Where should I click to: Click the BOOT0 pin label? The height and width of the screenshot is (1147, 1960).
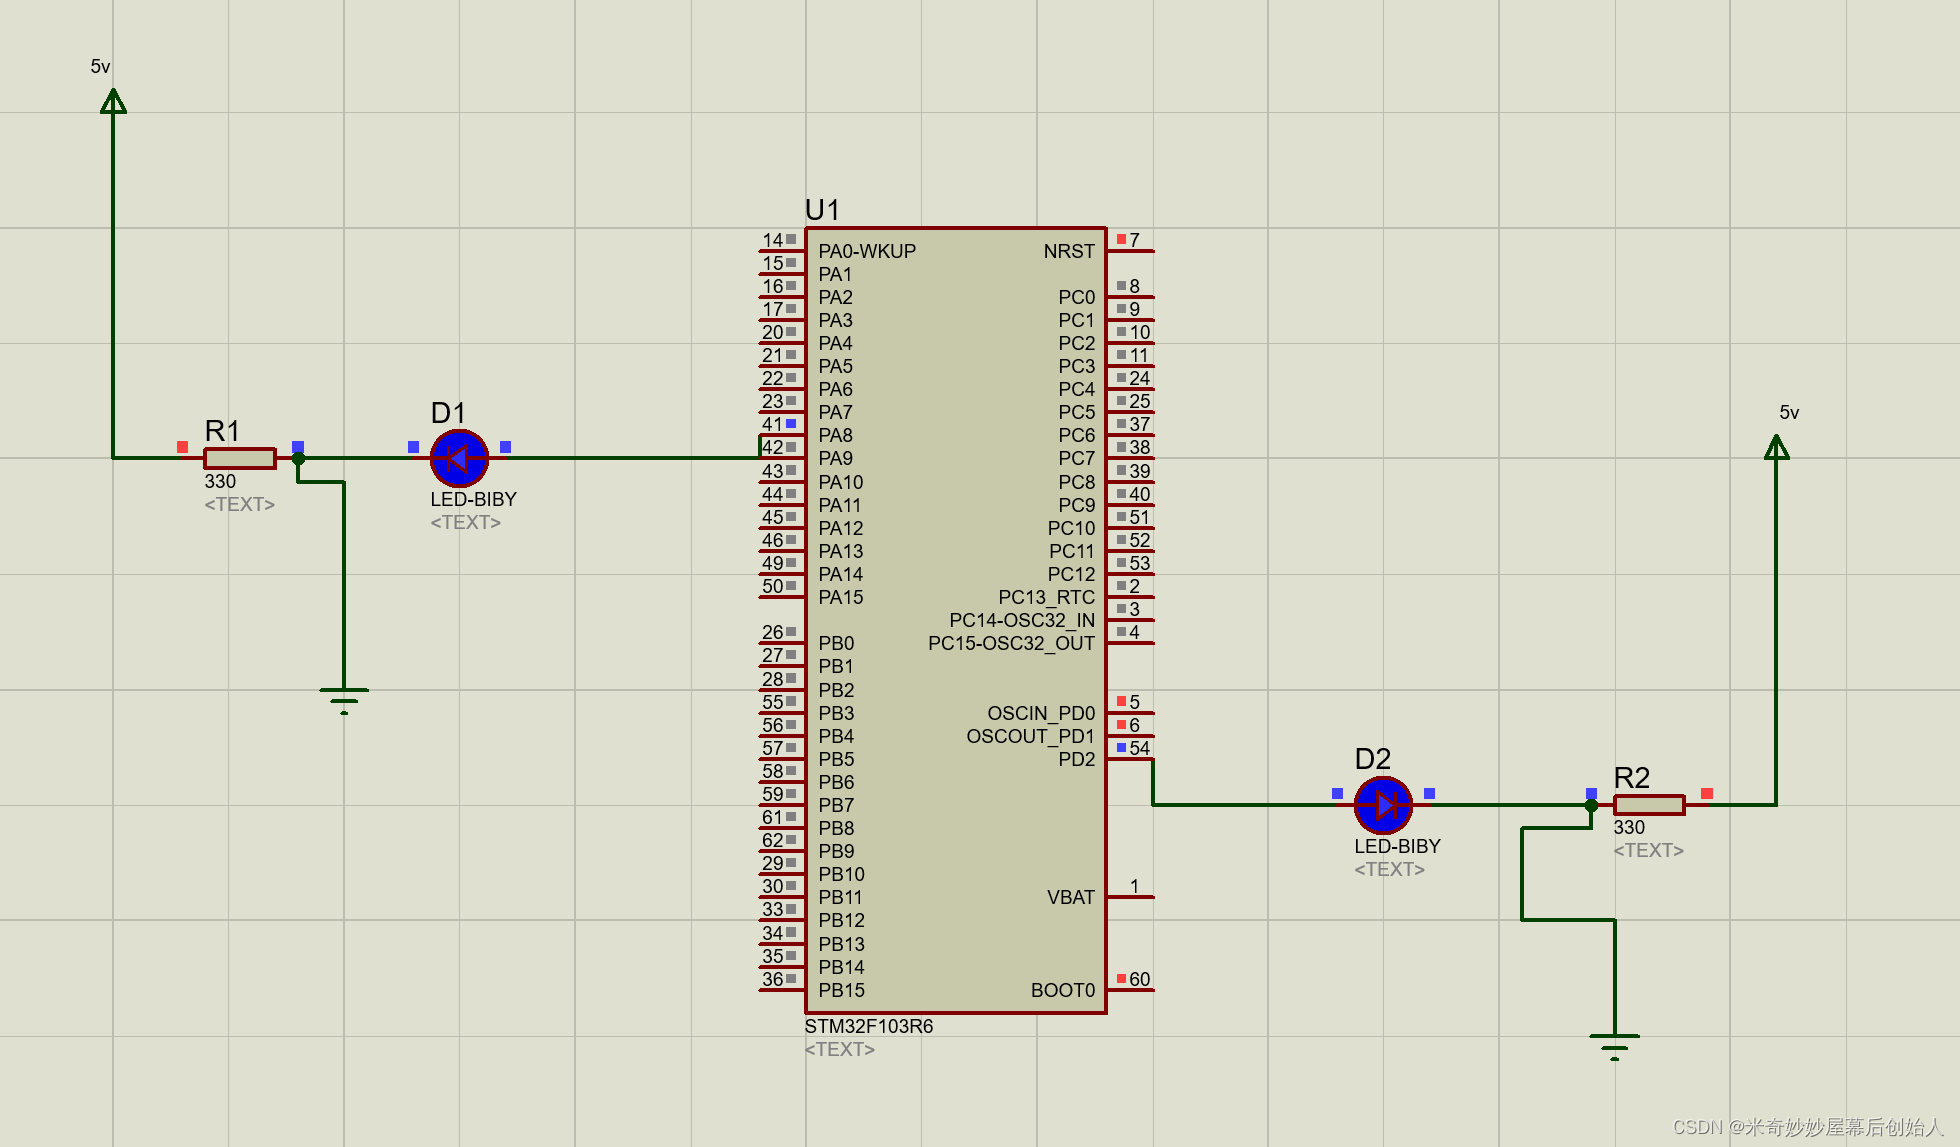[x=1063, y=990]
